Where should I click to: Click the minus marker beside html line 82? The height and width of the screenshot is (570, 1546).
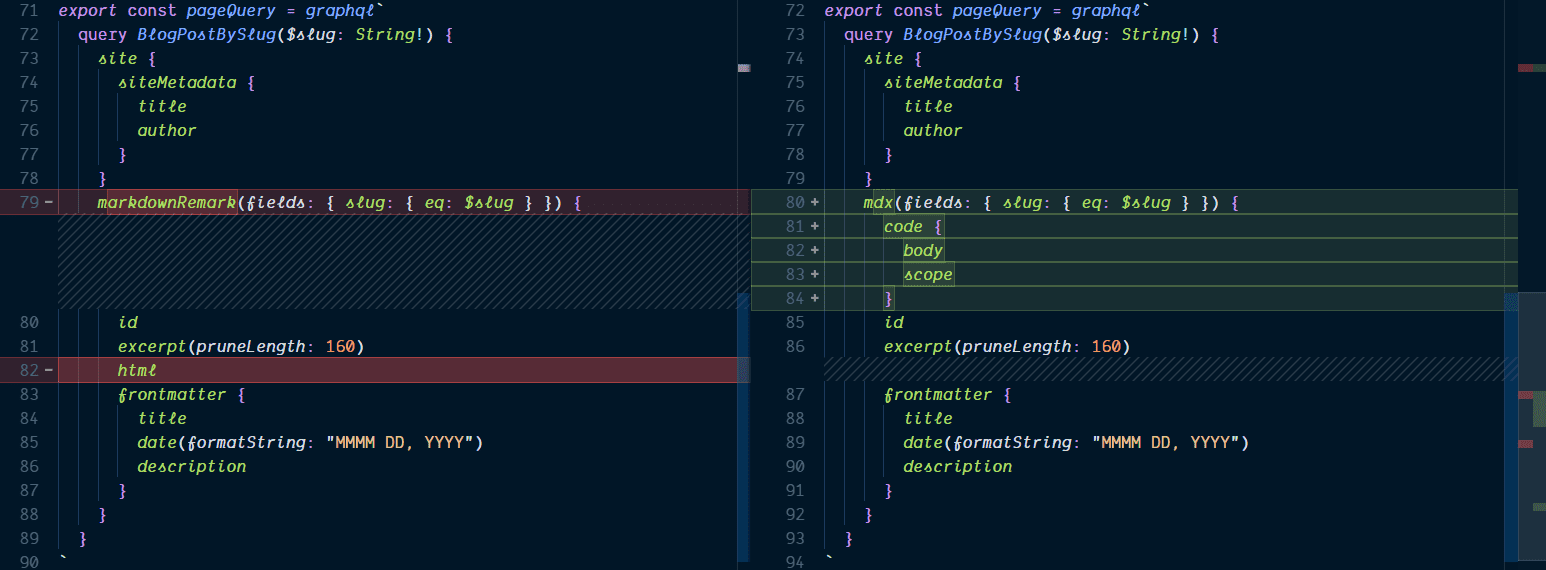pos(48,371)
